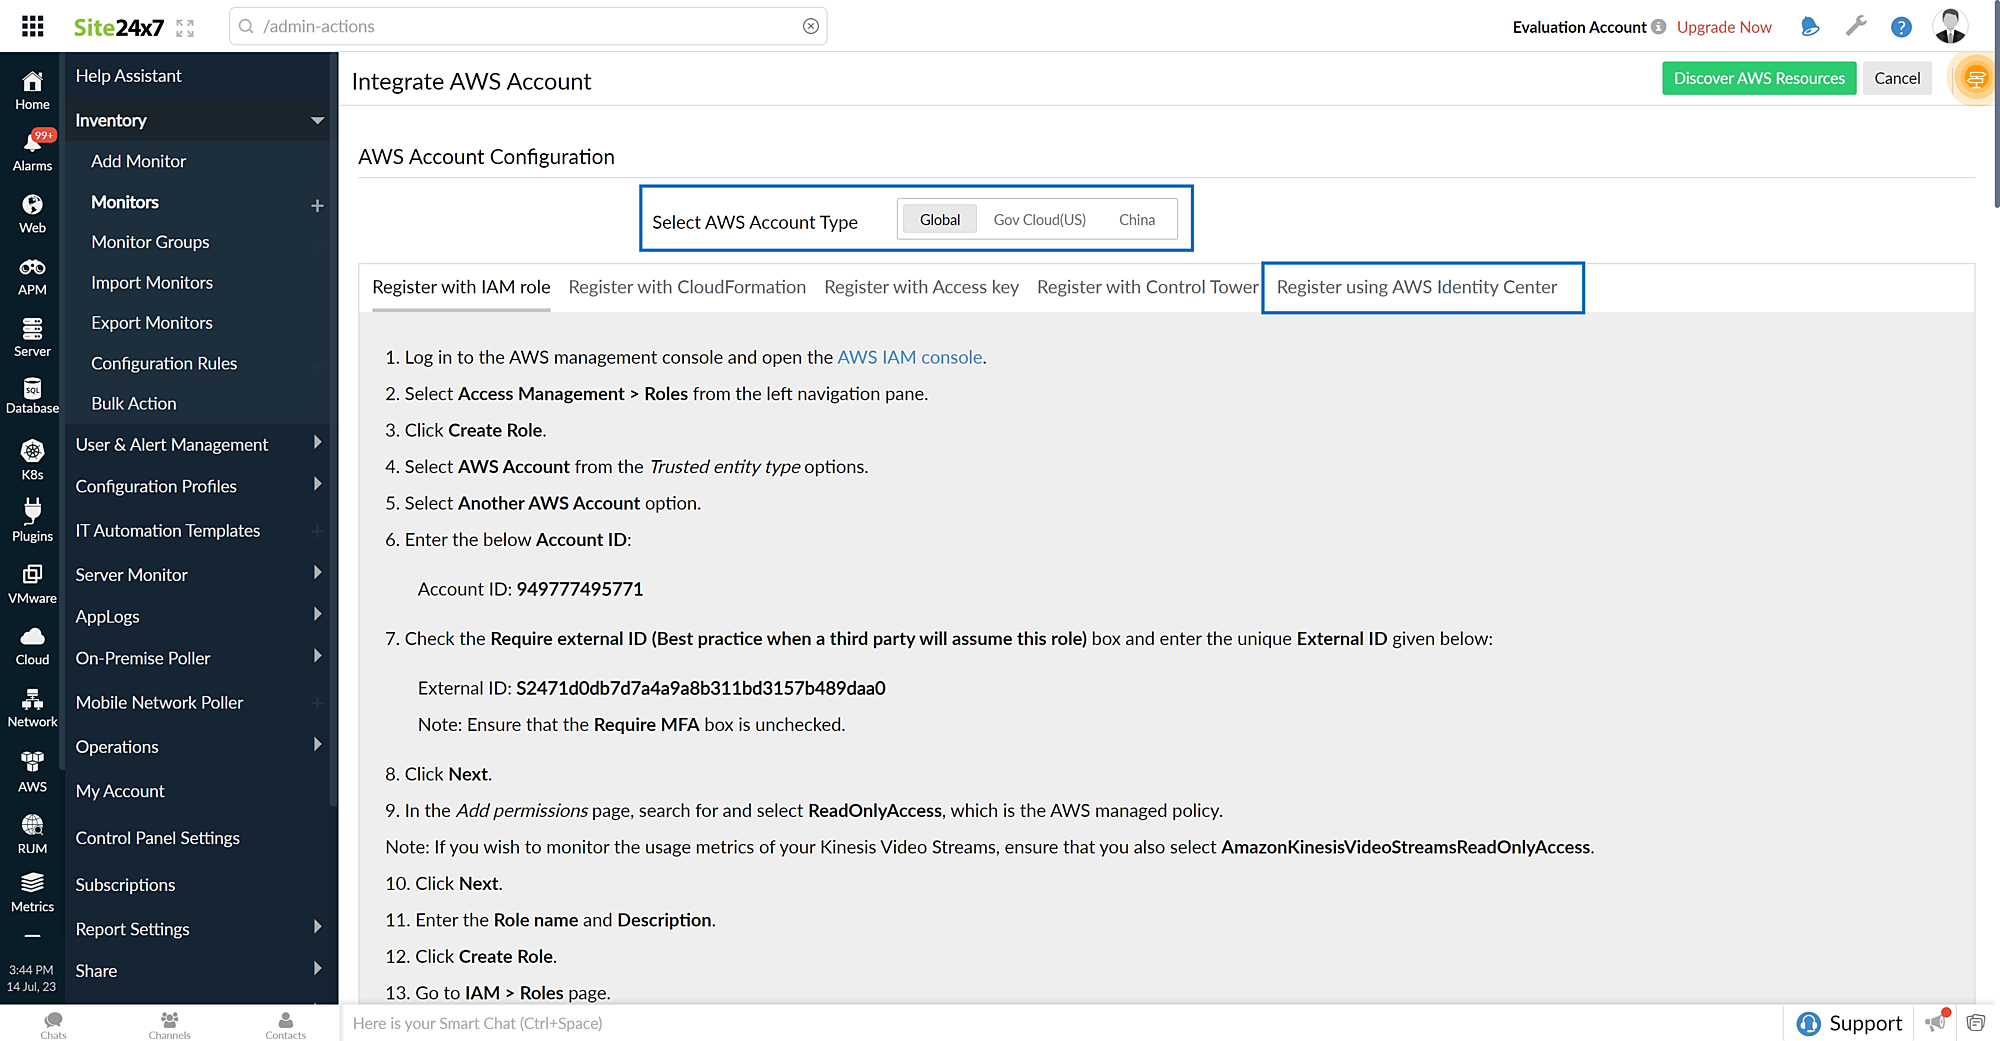Click the /admin-actions search field

click(x=528, y=26)
